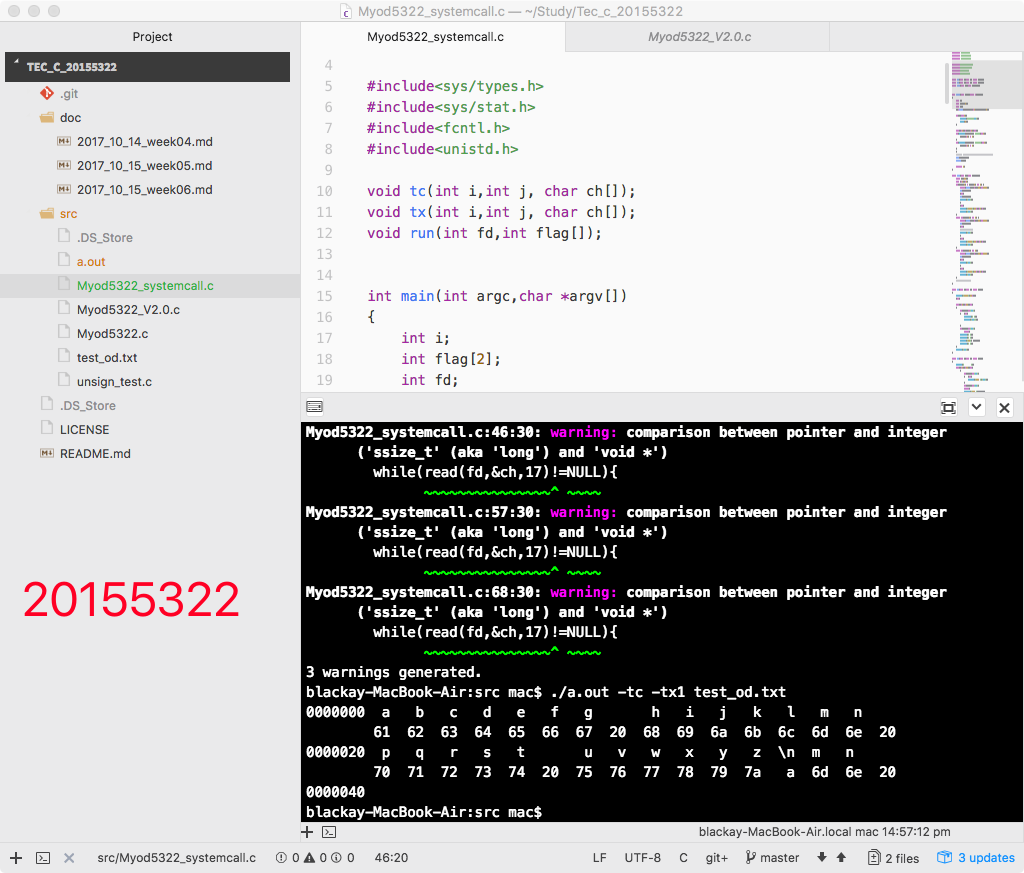Open Myod5322_V2.0.c from project tree
1024x873 pixels.
coord(128,310)
